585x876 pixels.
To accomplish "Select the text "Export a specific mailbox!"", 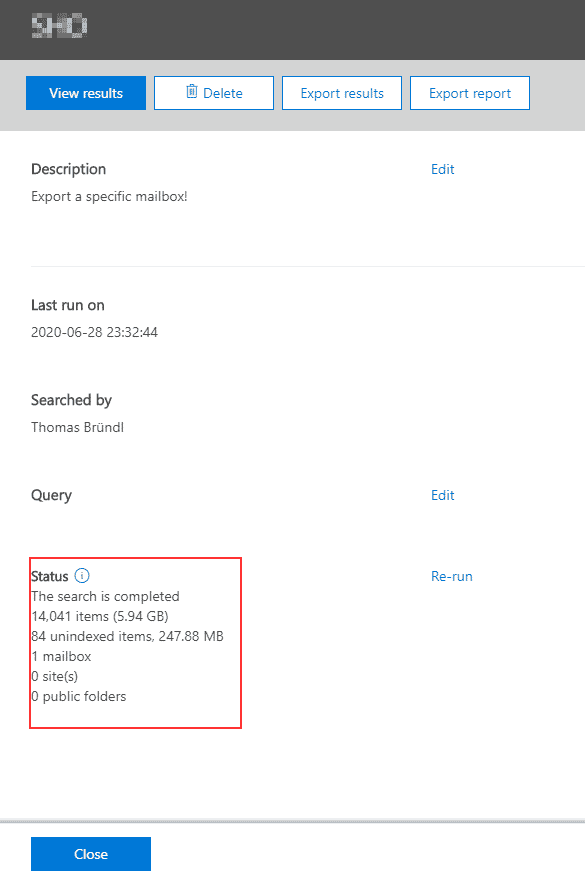I will click(110, 197).
